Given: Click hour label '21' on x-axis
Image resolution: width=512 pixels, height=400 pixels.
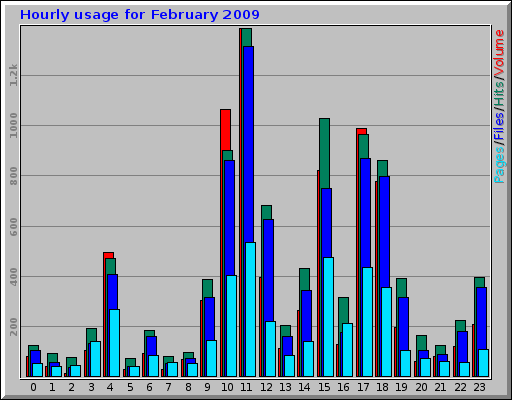Looking at the screenshot, I should [440, 387].
